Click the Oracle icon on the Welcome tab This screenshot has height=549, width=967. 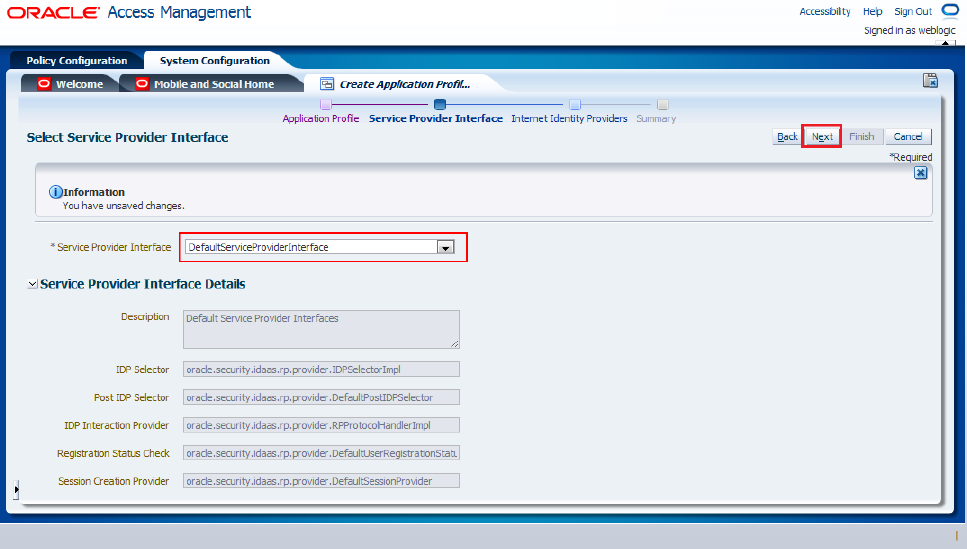[x=44, y=84]
